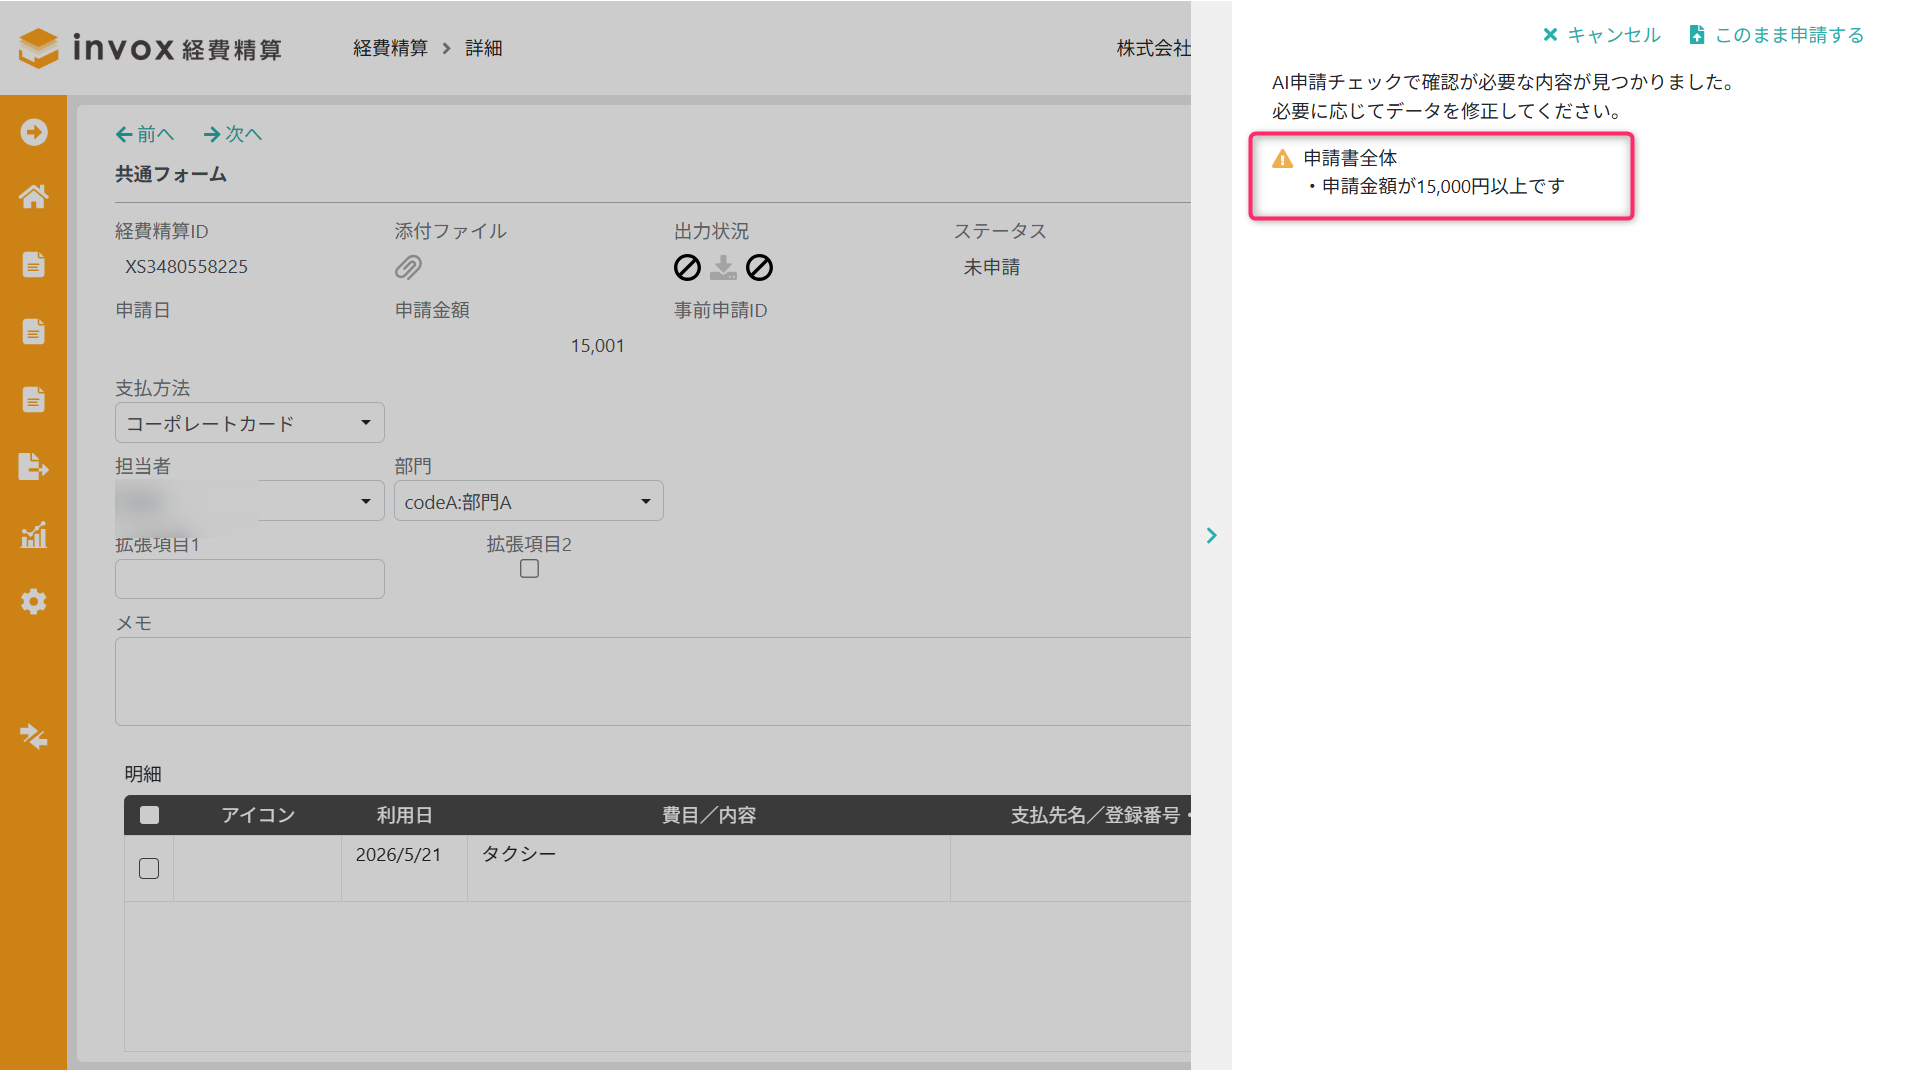Open the first document icon in sidebar
The height and width of the screenshot is (1070, 1920).
tap(34, 264)
